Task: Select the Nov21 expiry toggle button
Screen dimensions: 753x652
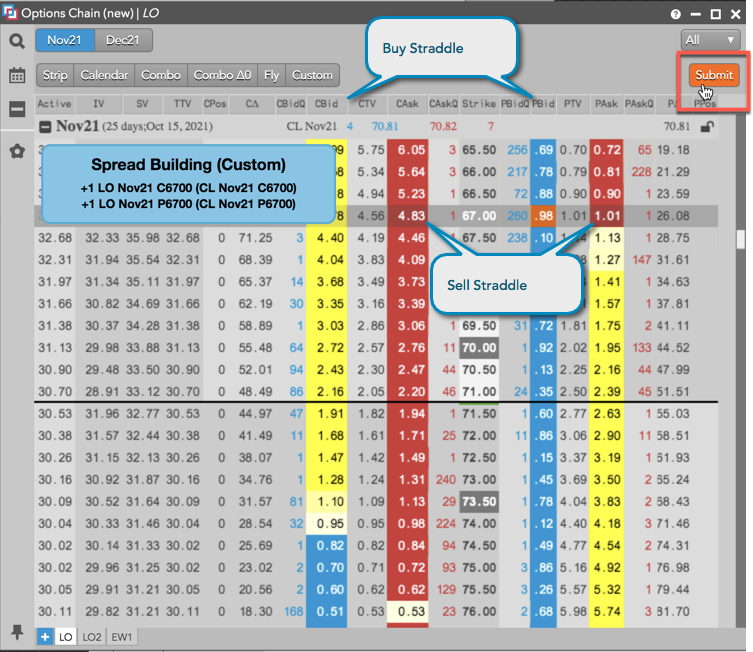Action: coord(65,40)
